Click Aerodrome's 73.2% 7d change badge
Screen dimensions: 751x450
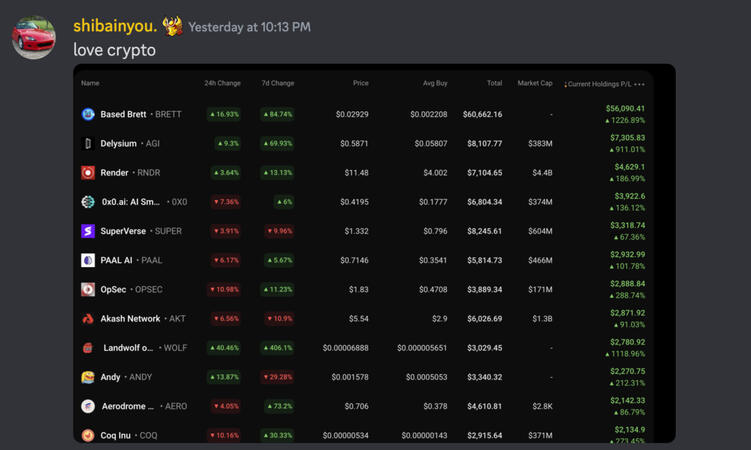click(280, 406)
